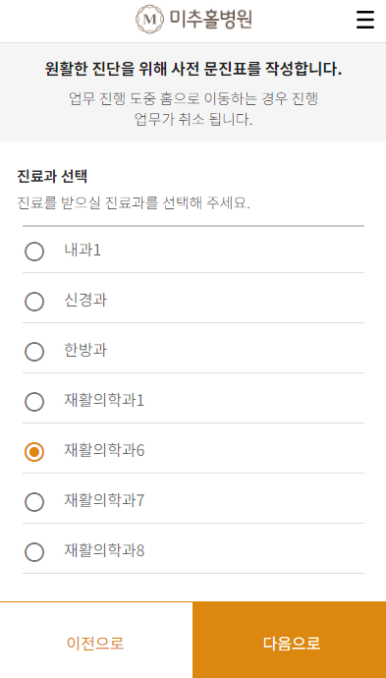Screen dimensions: 386x678
Task: Click the 재활의학과8 label text
Action: click(x=104, y=551)
